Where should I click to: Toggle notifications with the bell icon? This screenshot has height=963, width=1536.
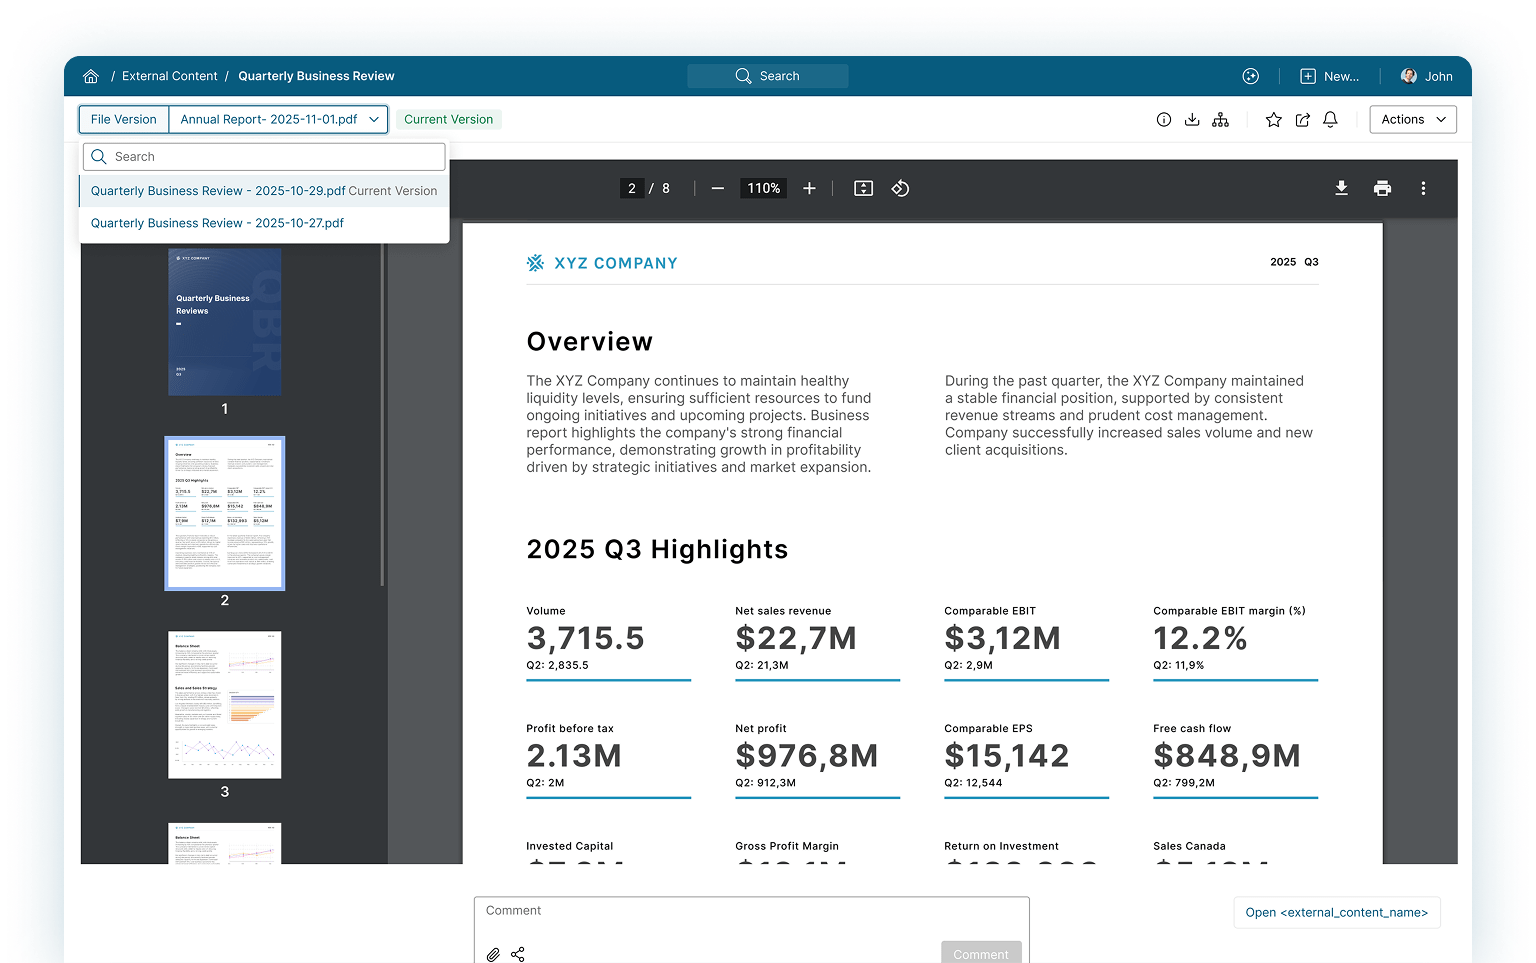[1330, 119]
